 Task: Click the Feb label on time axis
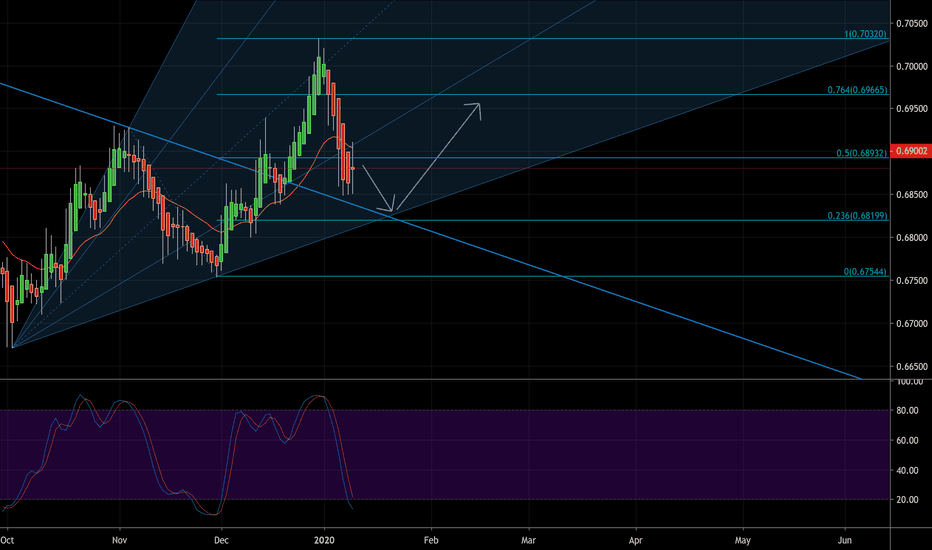431,540
